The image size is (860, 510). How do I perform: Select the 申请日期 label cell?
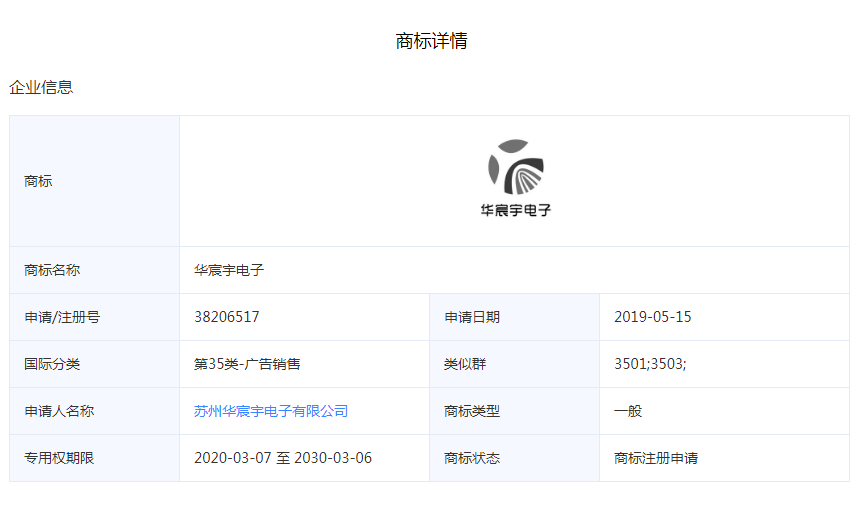[x=472, y=317]
